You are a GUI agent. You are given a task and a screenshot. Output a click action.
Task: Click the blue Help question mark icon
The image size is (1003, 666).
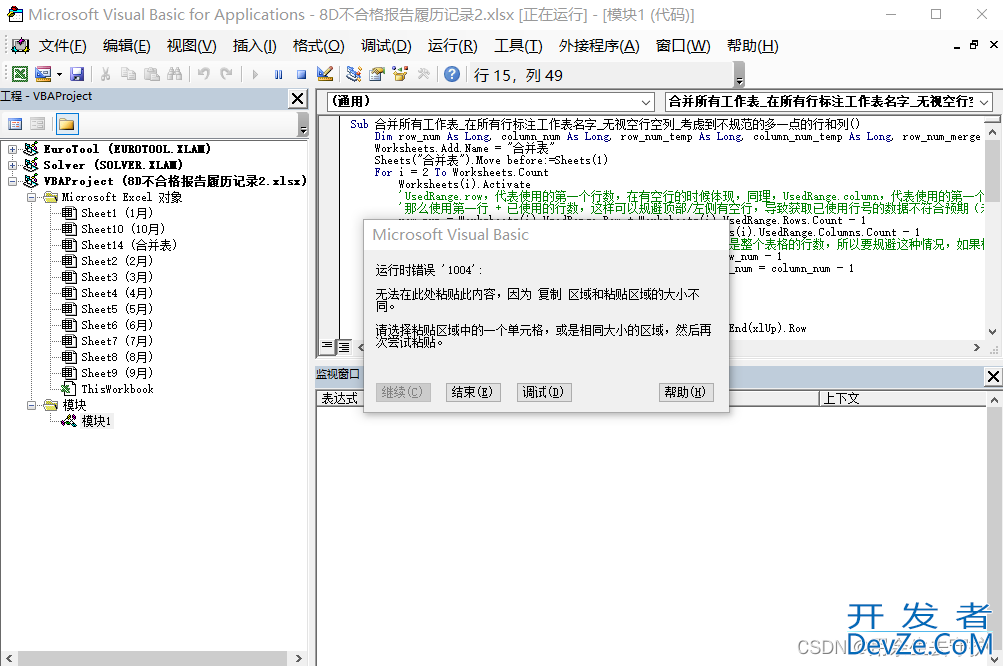(452, 74)
